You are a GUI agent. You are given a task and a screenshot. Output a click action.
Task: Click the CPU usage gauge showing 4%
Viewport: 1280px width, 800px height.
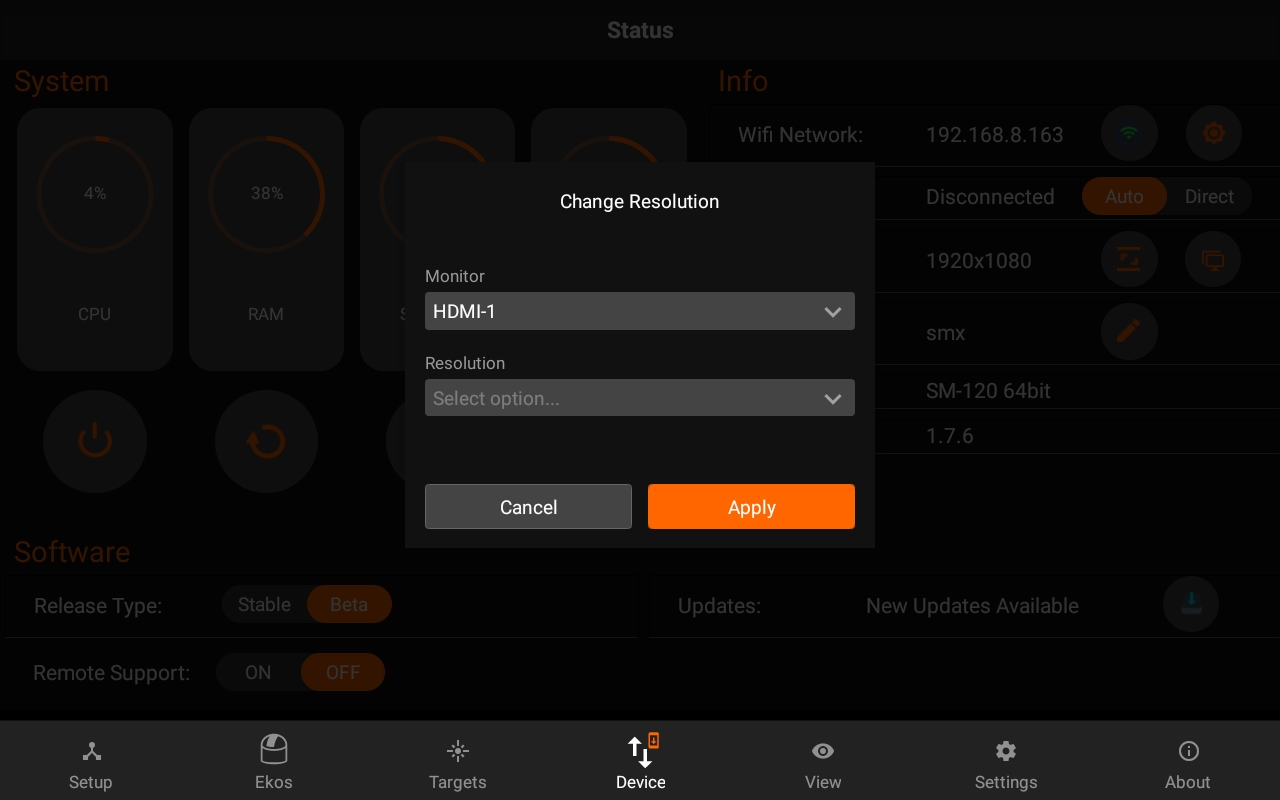pos(95,194)
